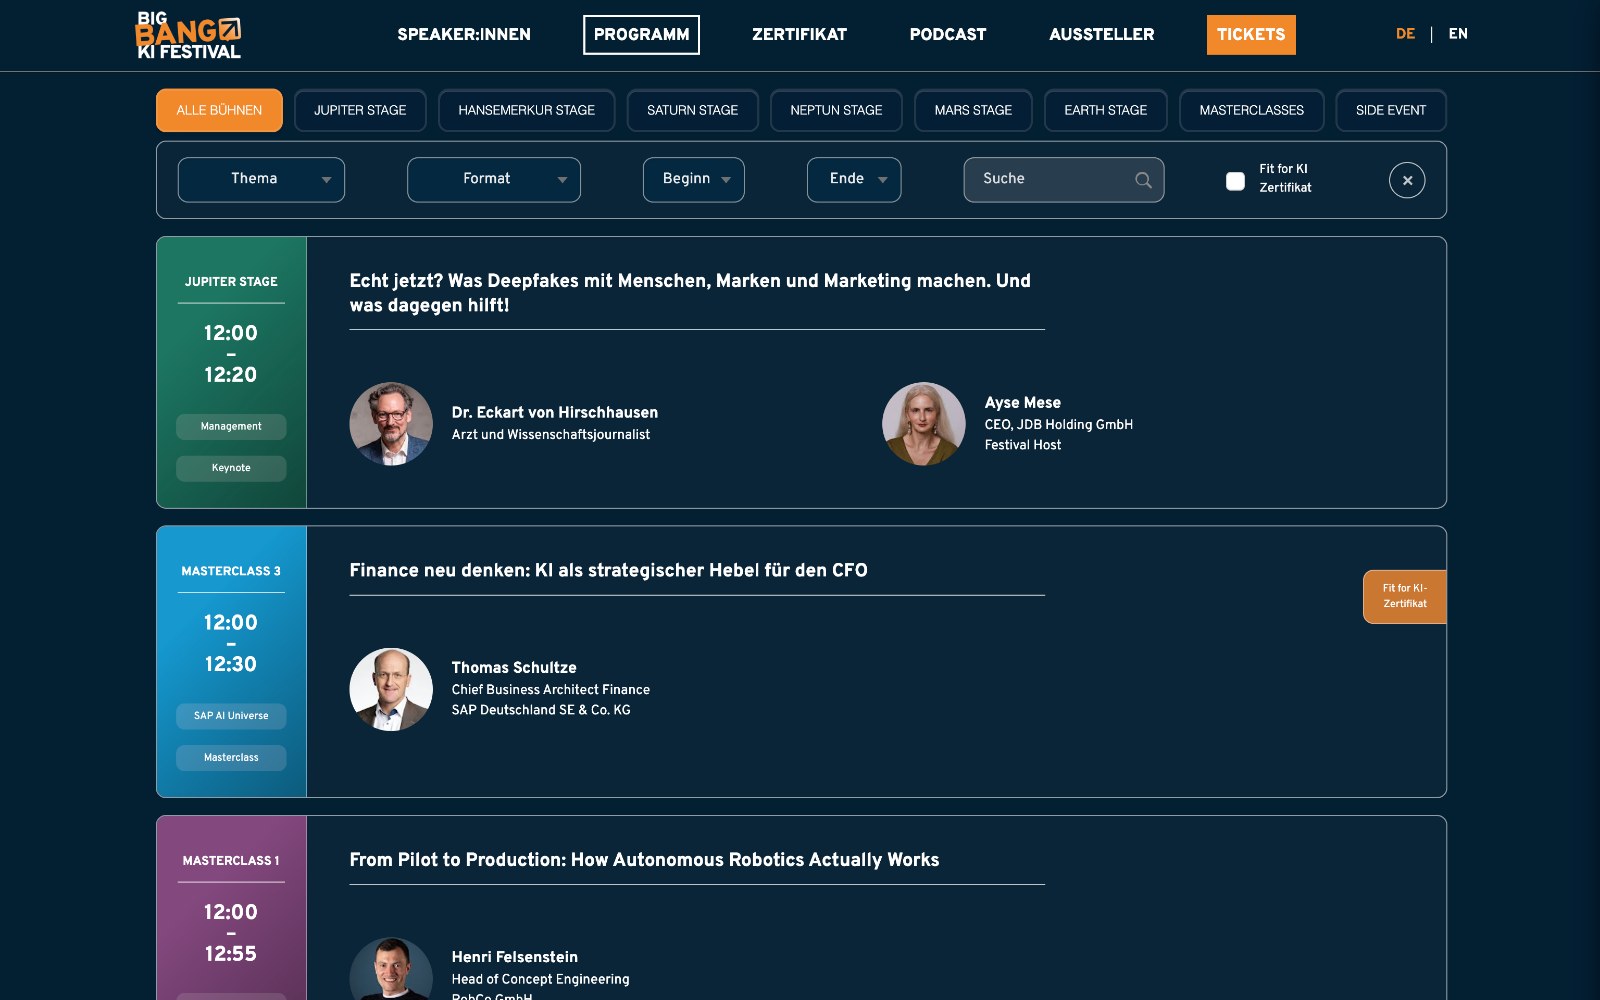Switch language to DE
This screenshot has height=1000, width=1600.
(1405, 34)
